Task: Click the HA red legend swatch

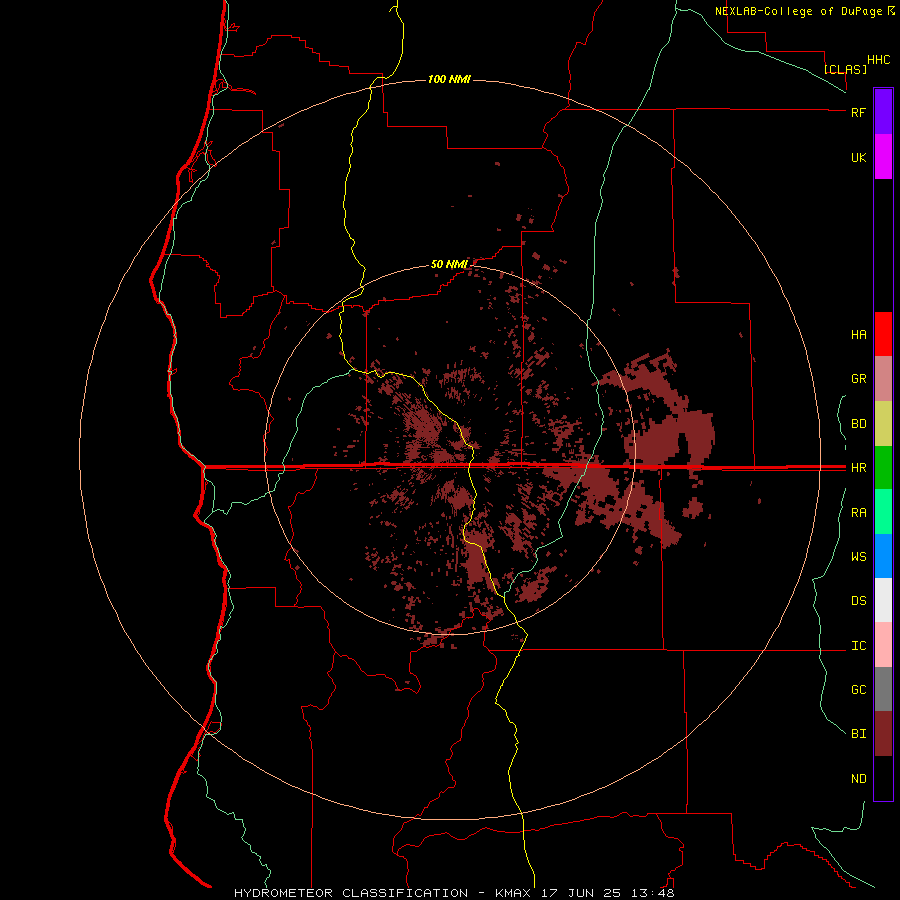Action: click(x=883, y=334)
